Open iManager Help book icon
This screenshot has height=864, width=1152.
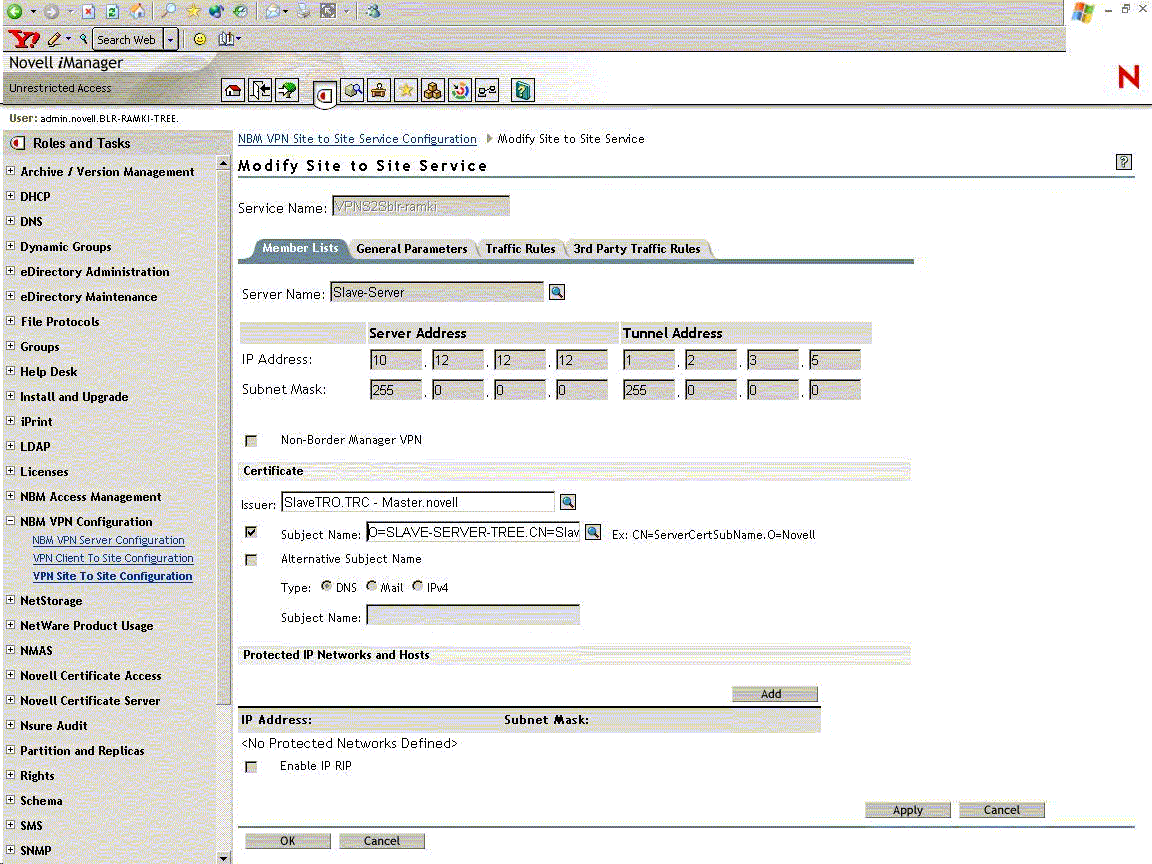[x=522, y=90]
